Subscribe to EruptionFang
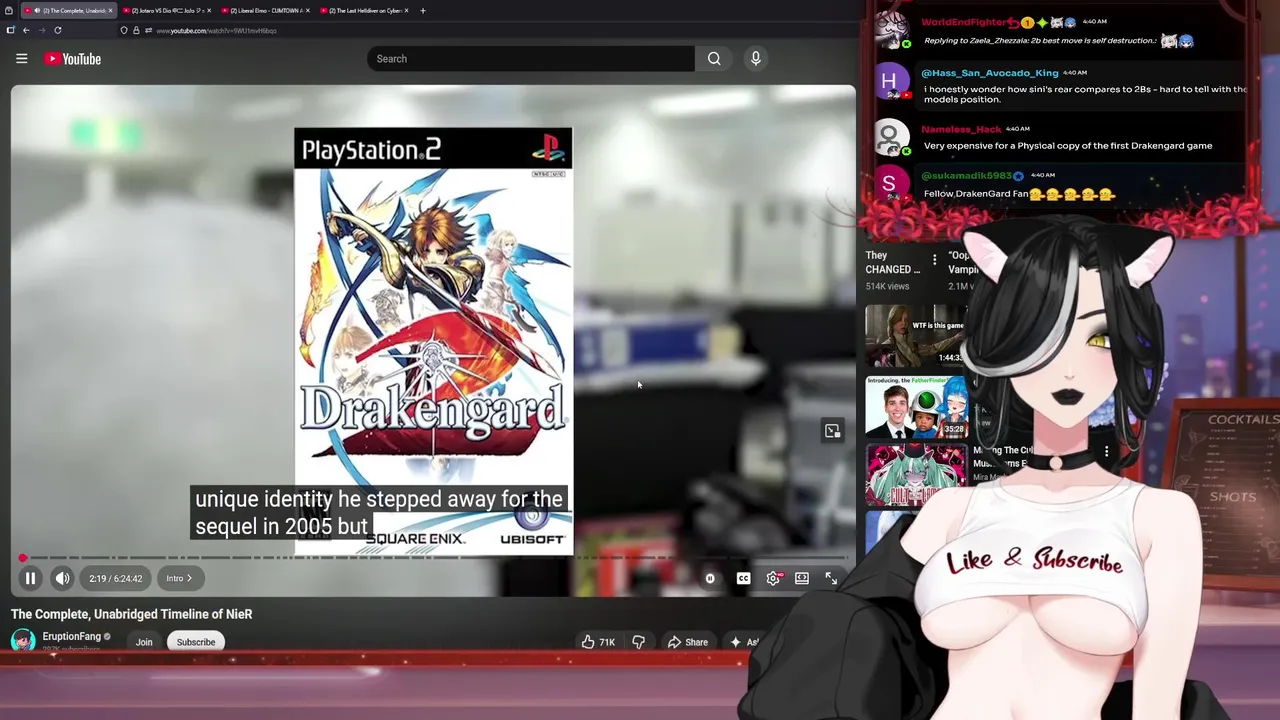 (196, 642)
